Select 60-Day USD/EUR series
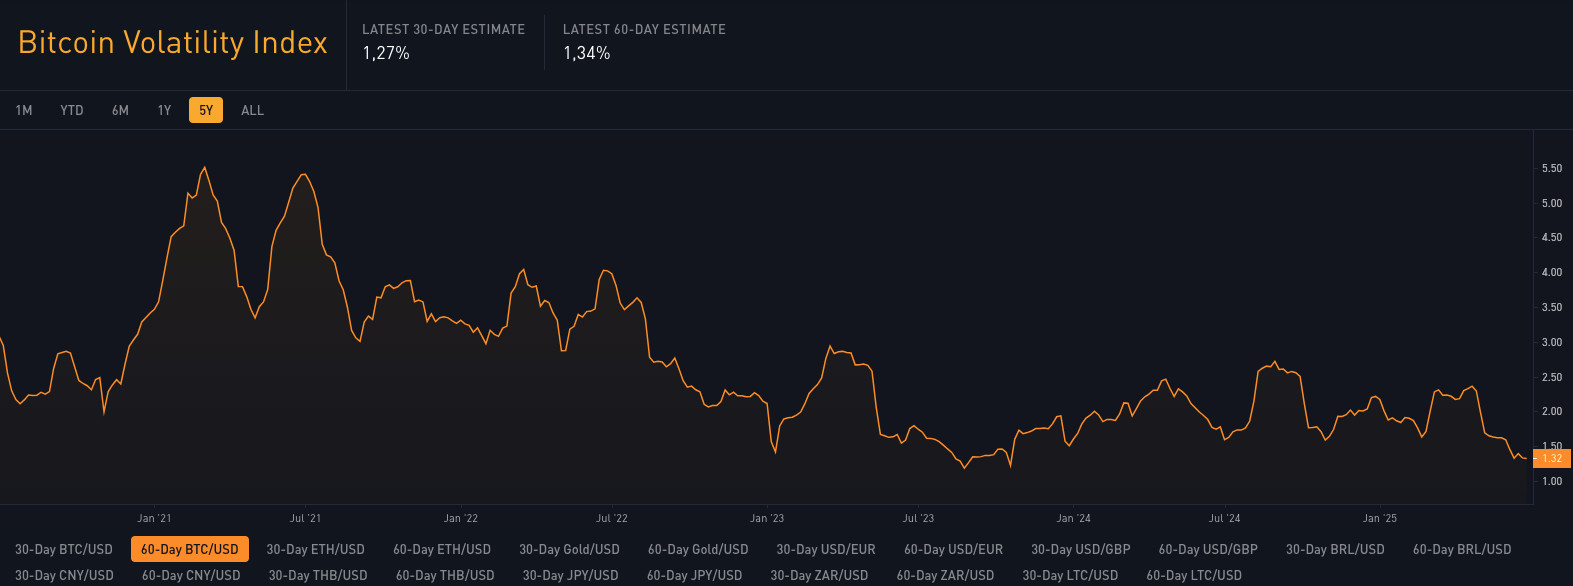 (953, 549)
